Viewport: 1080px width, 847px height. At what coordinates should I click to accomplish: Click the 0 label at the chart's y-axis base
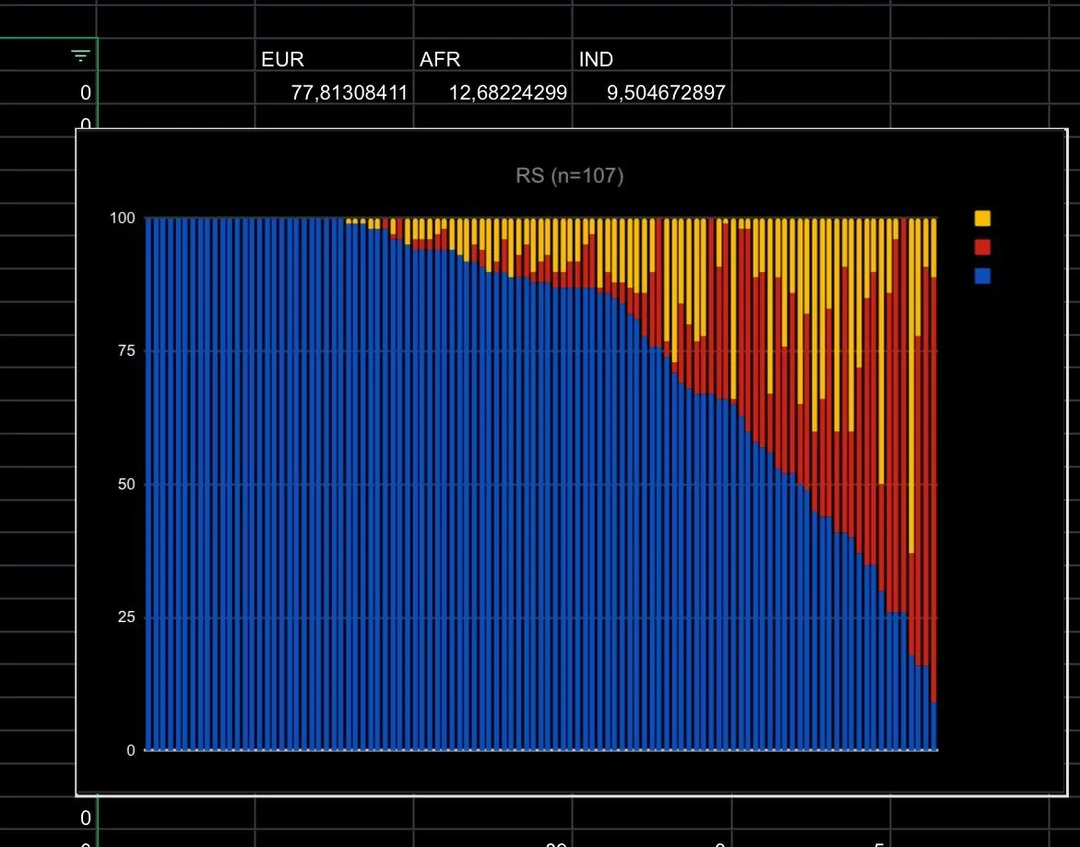[x=131, y=751]
